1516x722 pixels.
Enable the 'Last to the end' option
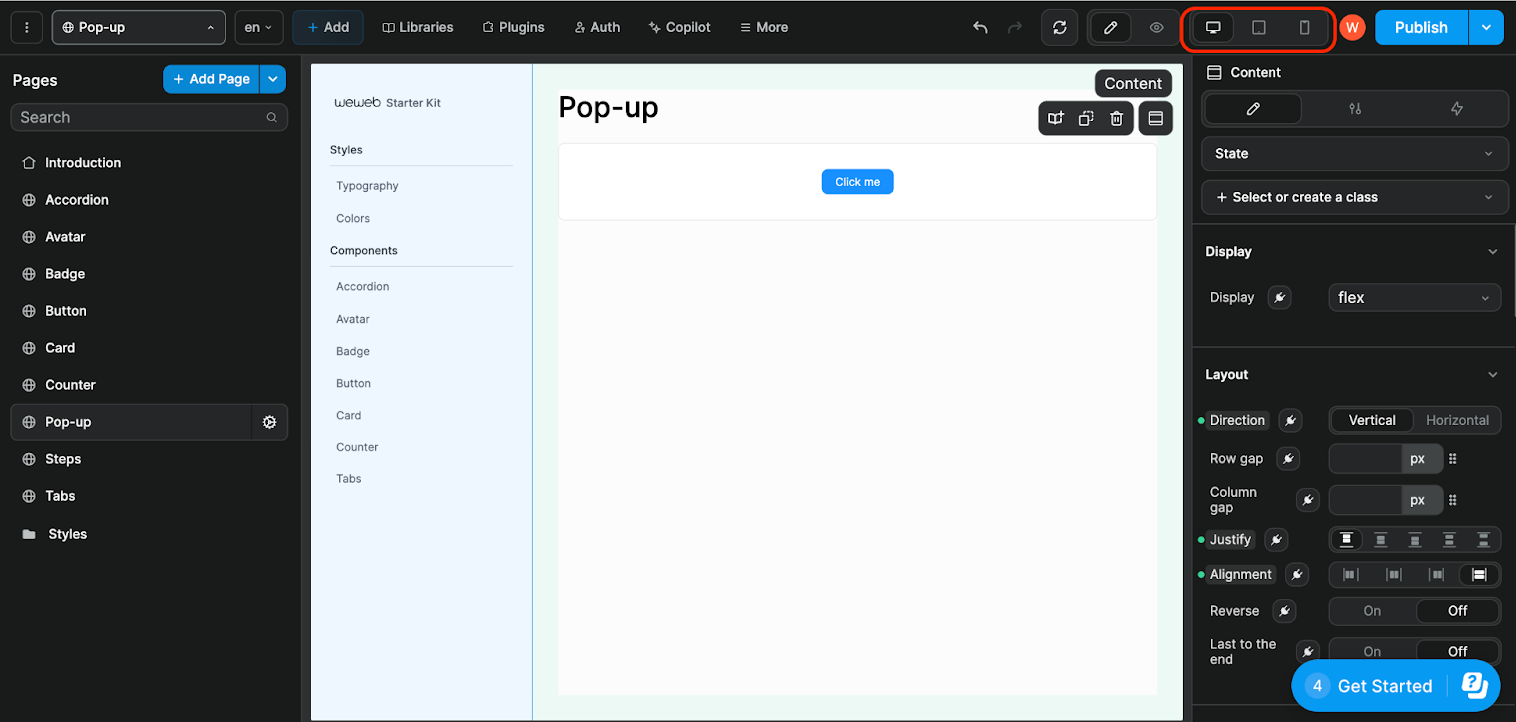pyautogui.click(x=1371, y=651)
